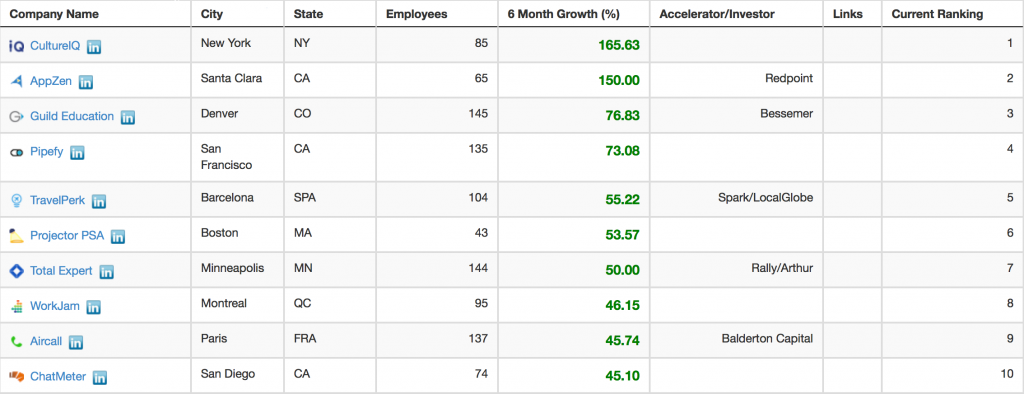The height and width of the screenshot is (394, 1024).
Task: Click the CultureIQ logo icon
Action: (16, 46)
